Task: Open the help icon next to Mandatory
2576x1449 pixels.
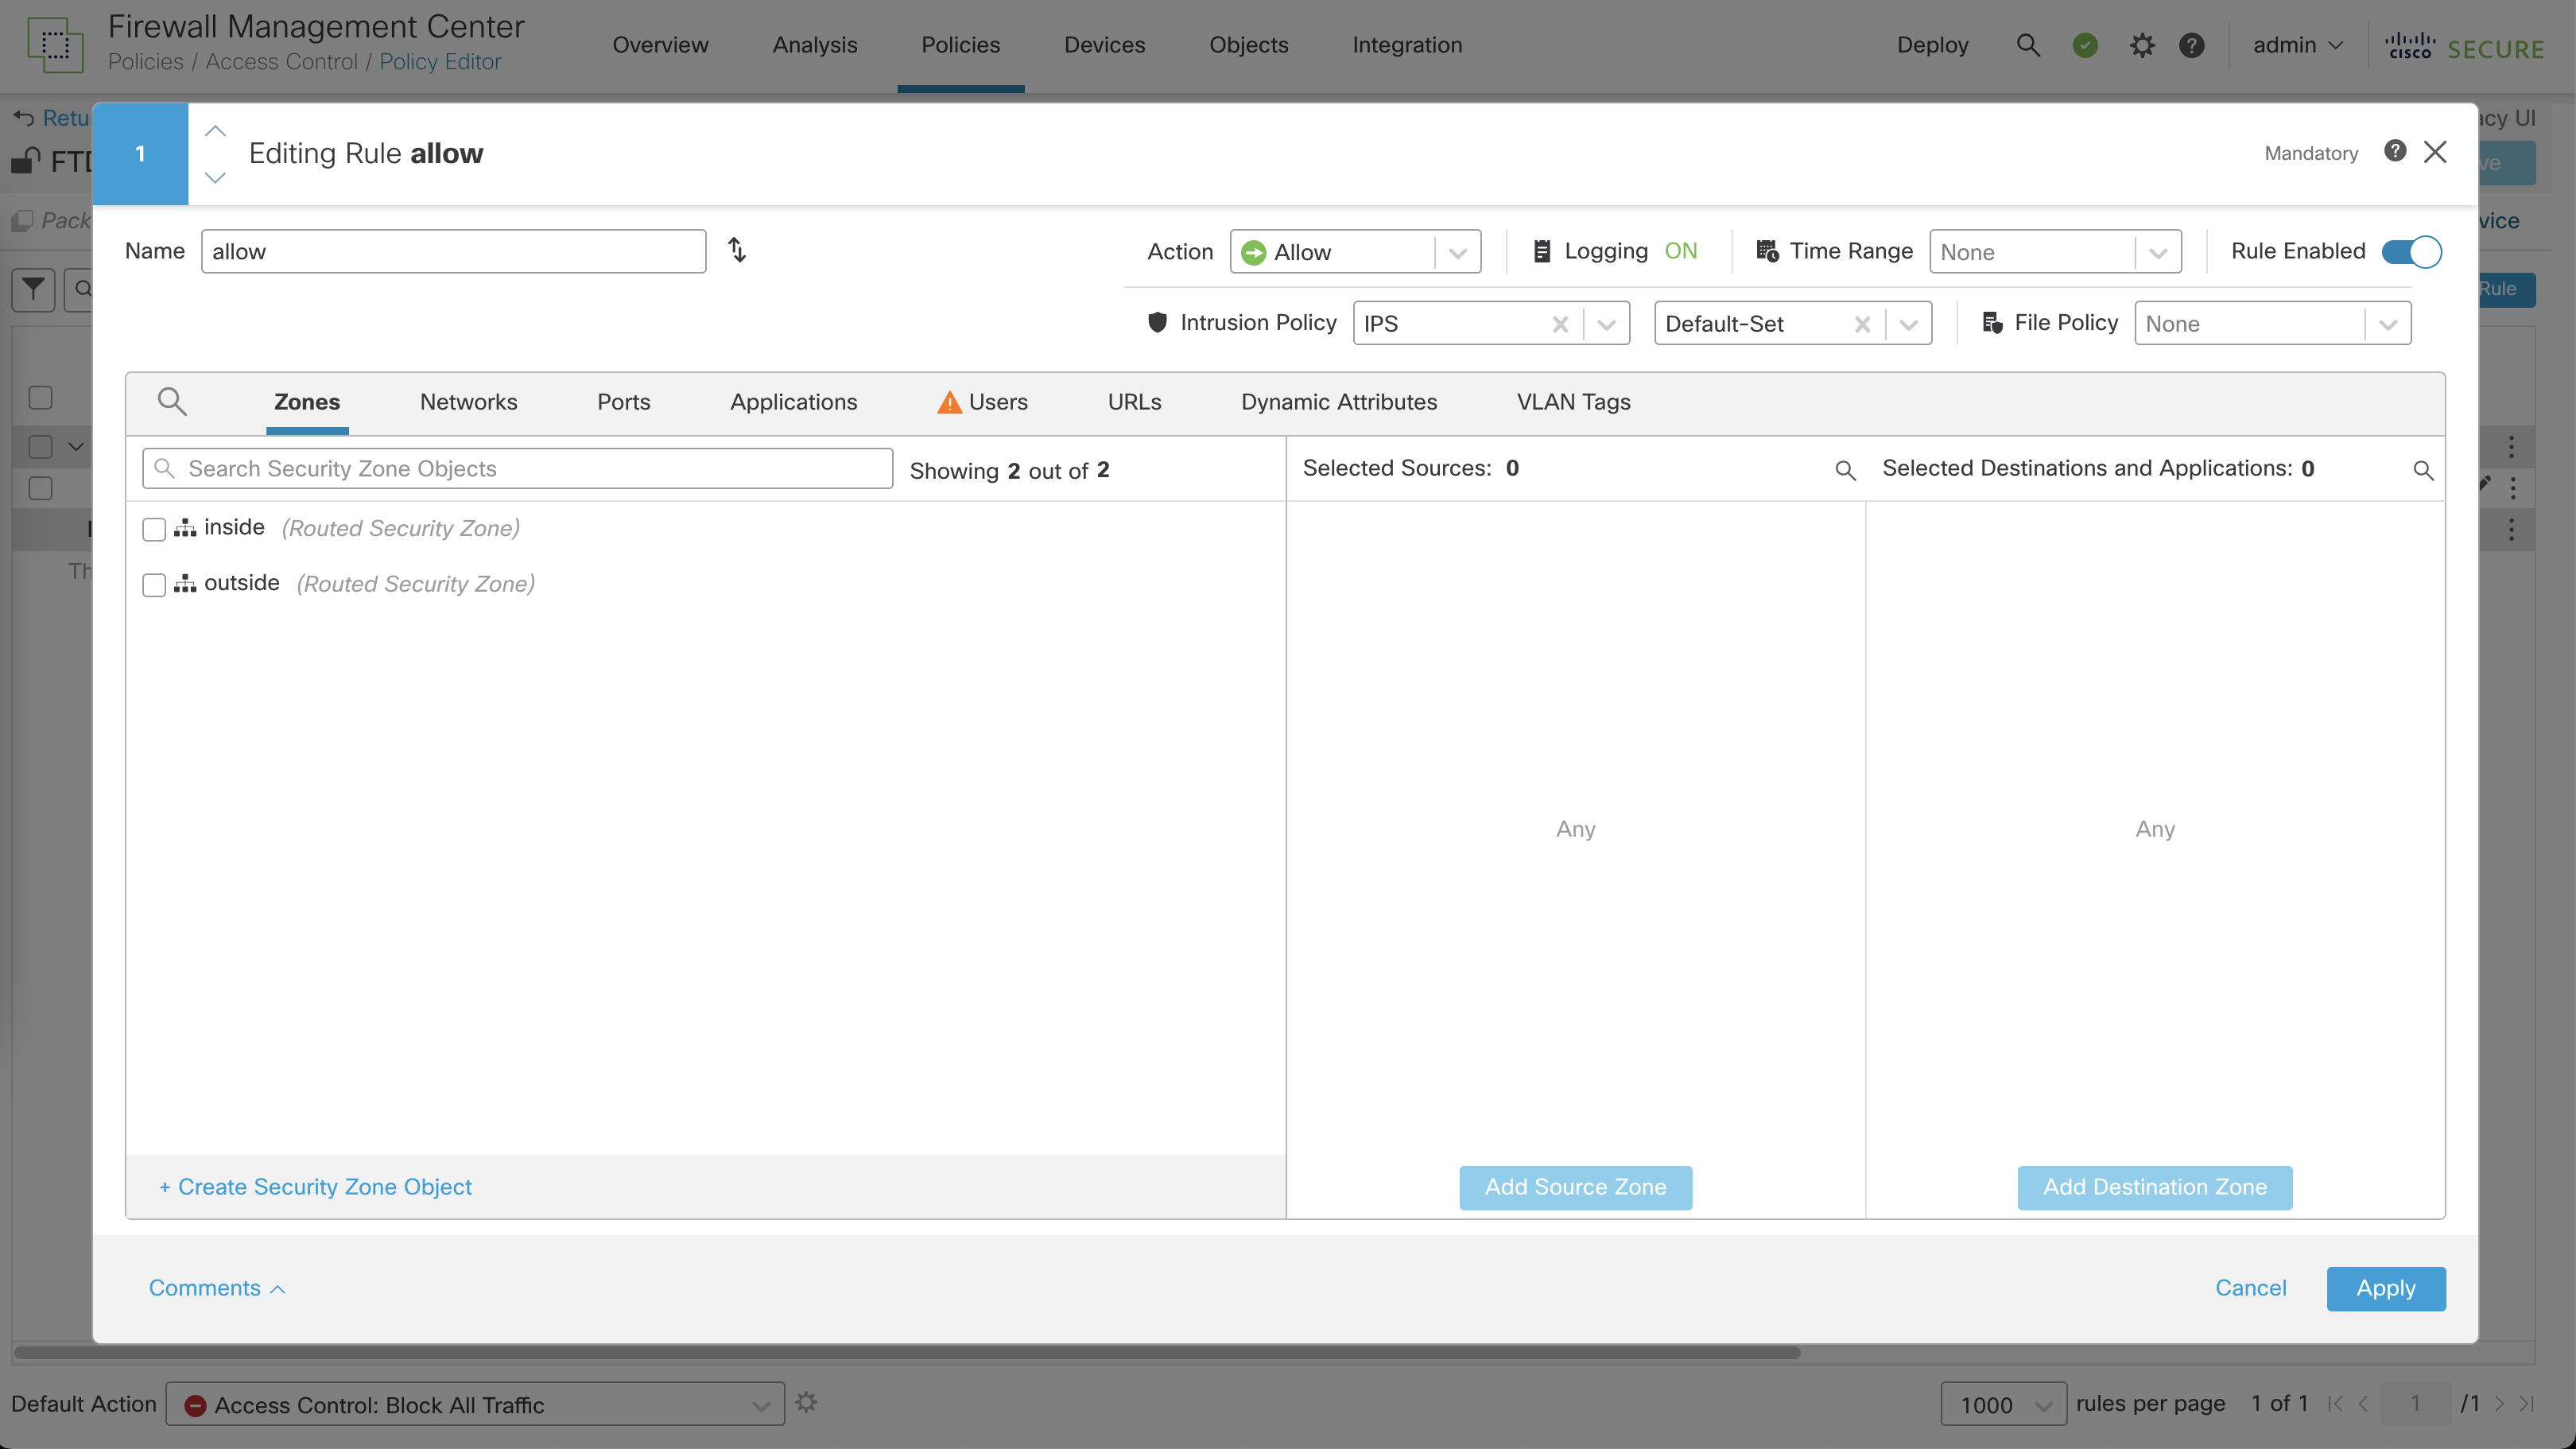Action: [2394, 151]
